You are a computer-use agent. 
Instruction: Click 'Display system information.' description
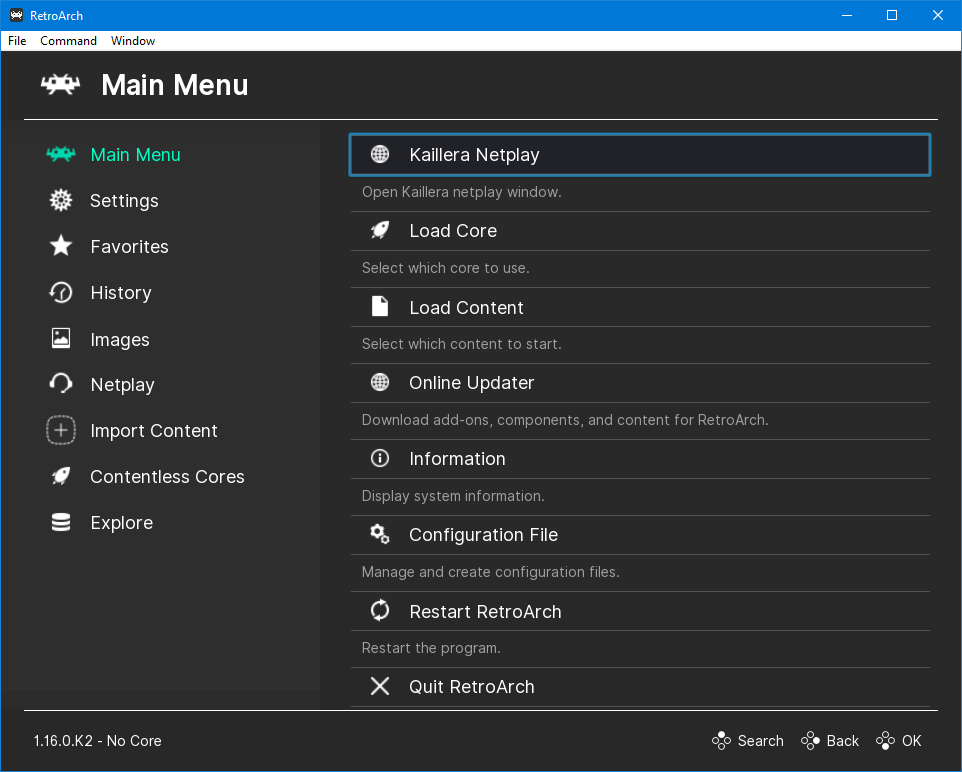point(453,496)
